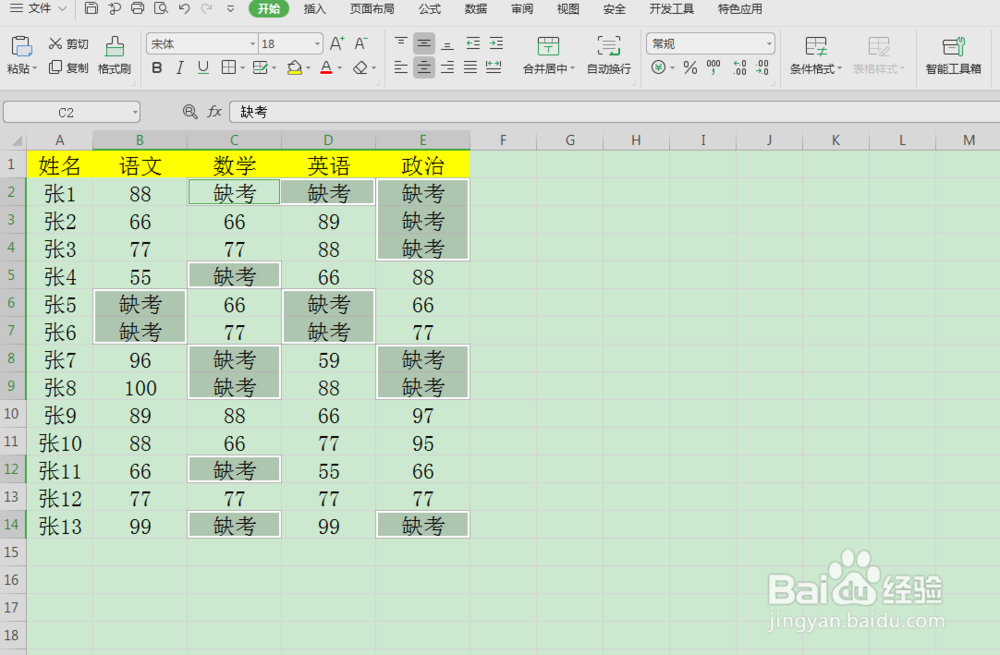1000x655 pixels.
Task: Click the 粘贴 paste button
Action: click(20, 55)
